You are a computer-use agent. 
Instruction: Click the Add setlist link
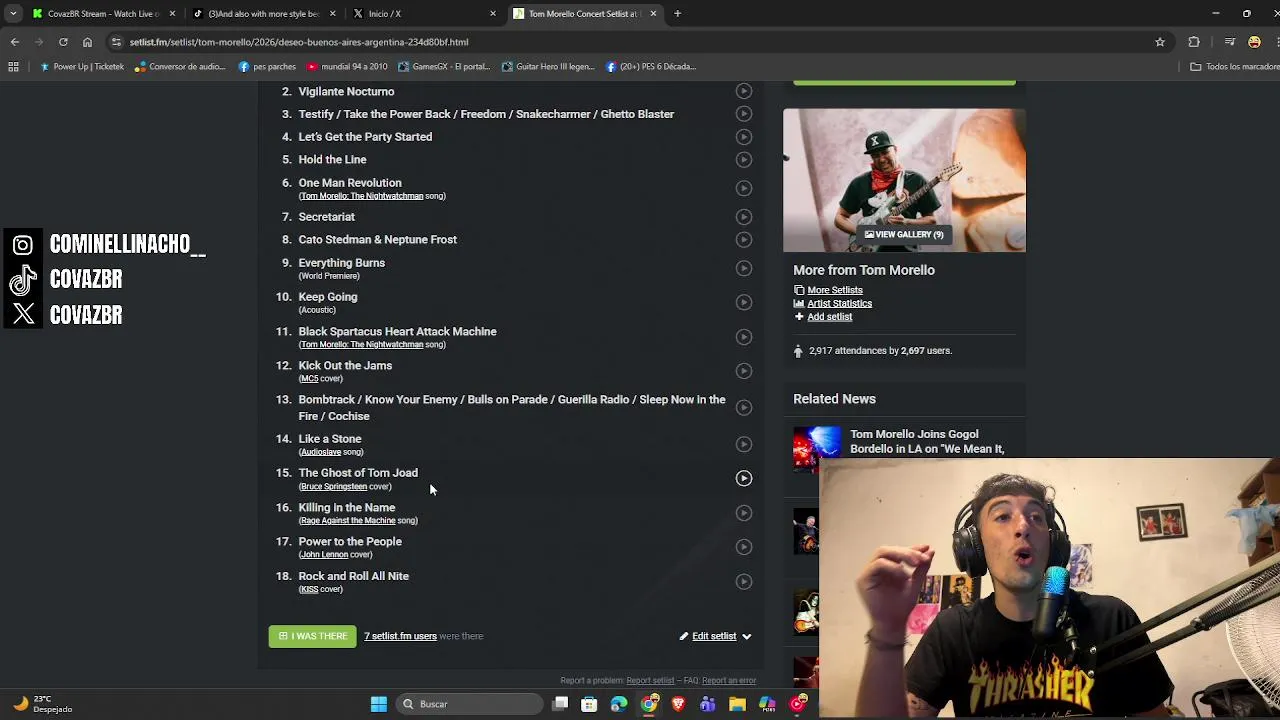click(x=830, y=316)
